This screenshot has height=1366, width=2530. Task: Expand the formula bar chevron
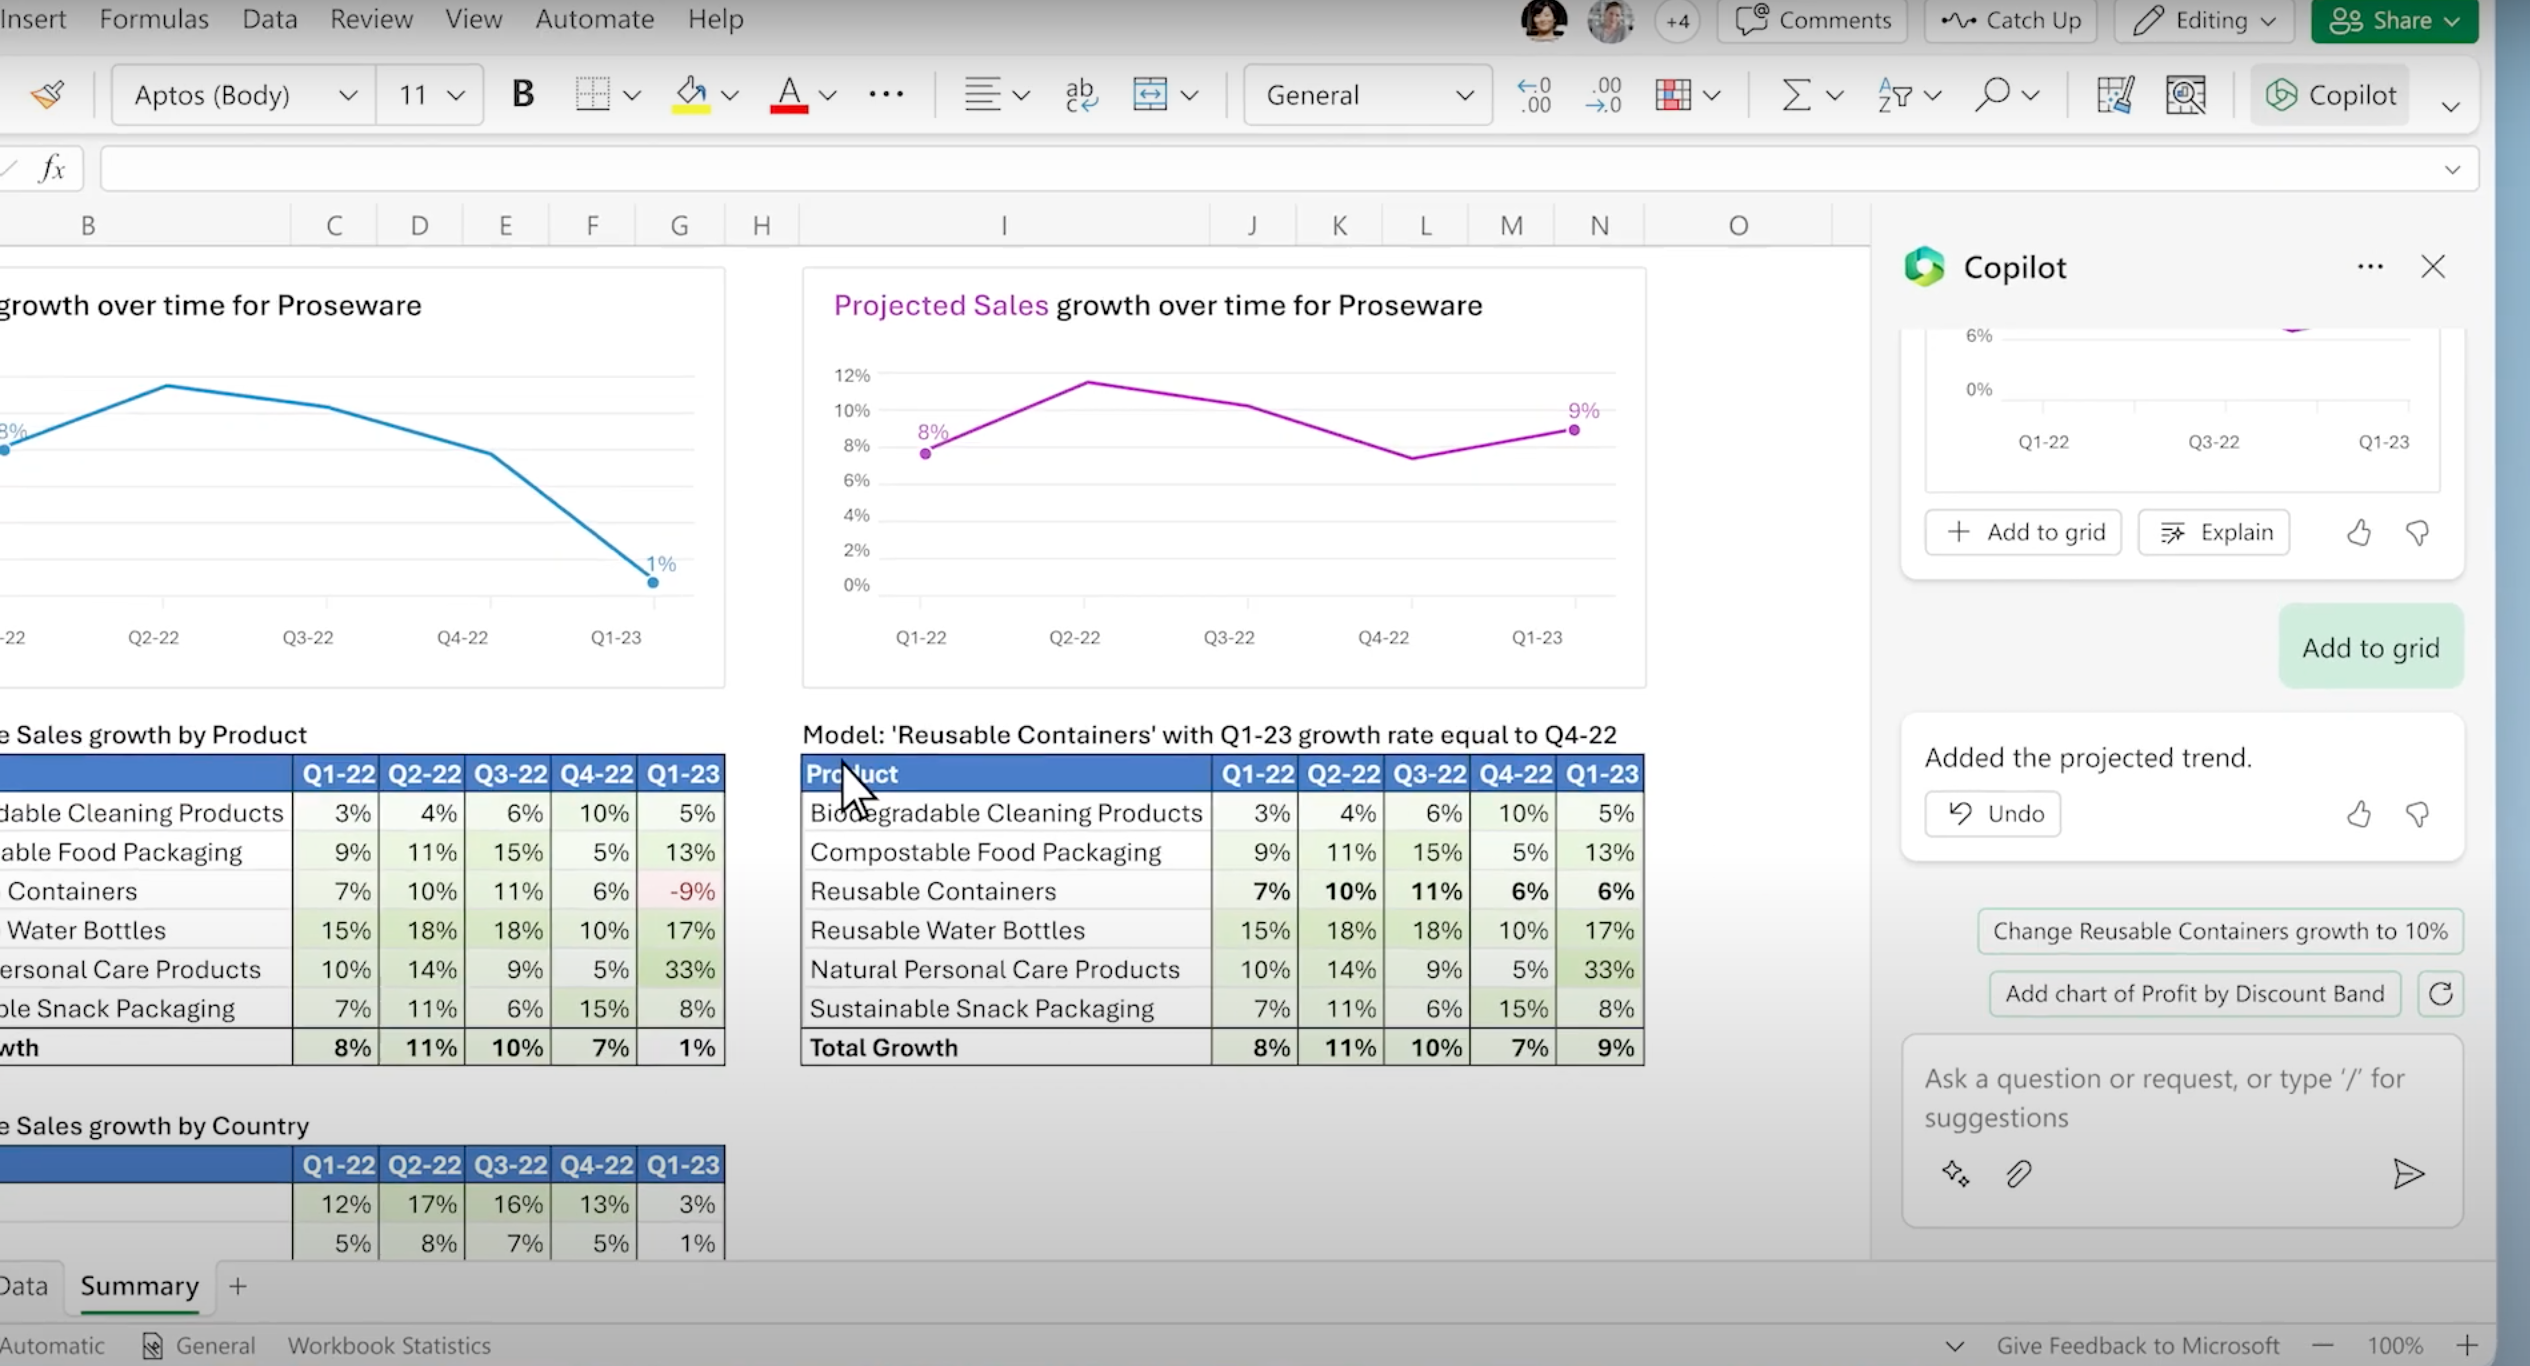point(2452,170)
